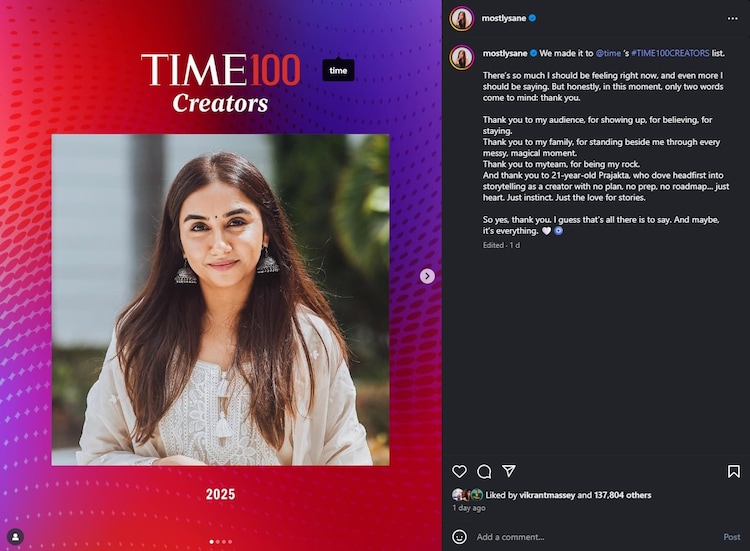Jump to second carousel dot indicator
The height and width of the screenshot is (551, 750).
pos(218,542)
